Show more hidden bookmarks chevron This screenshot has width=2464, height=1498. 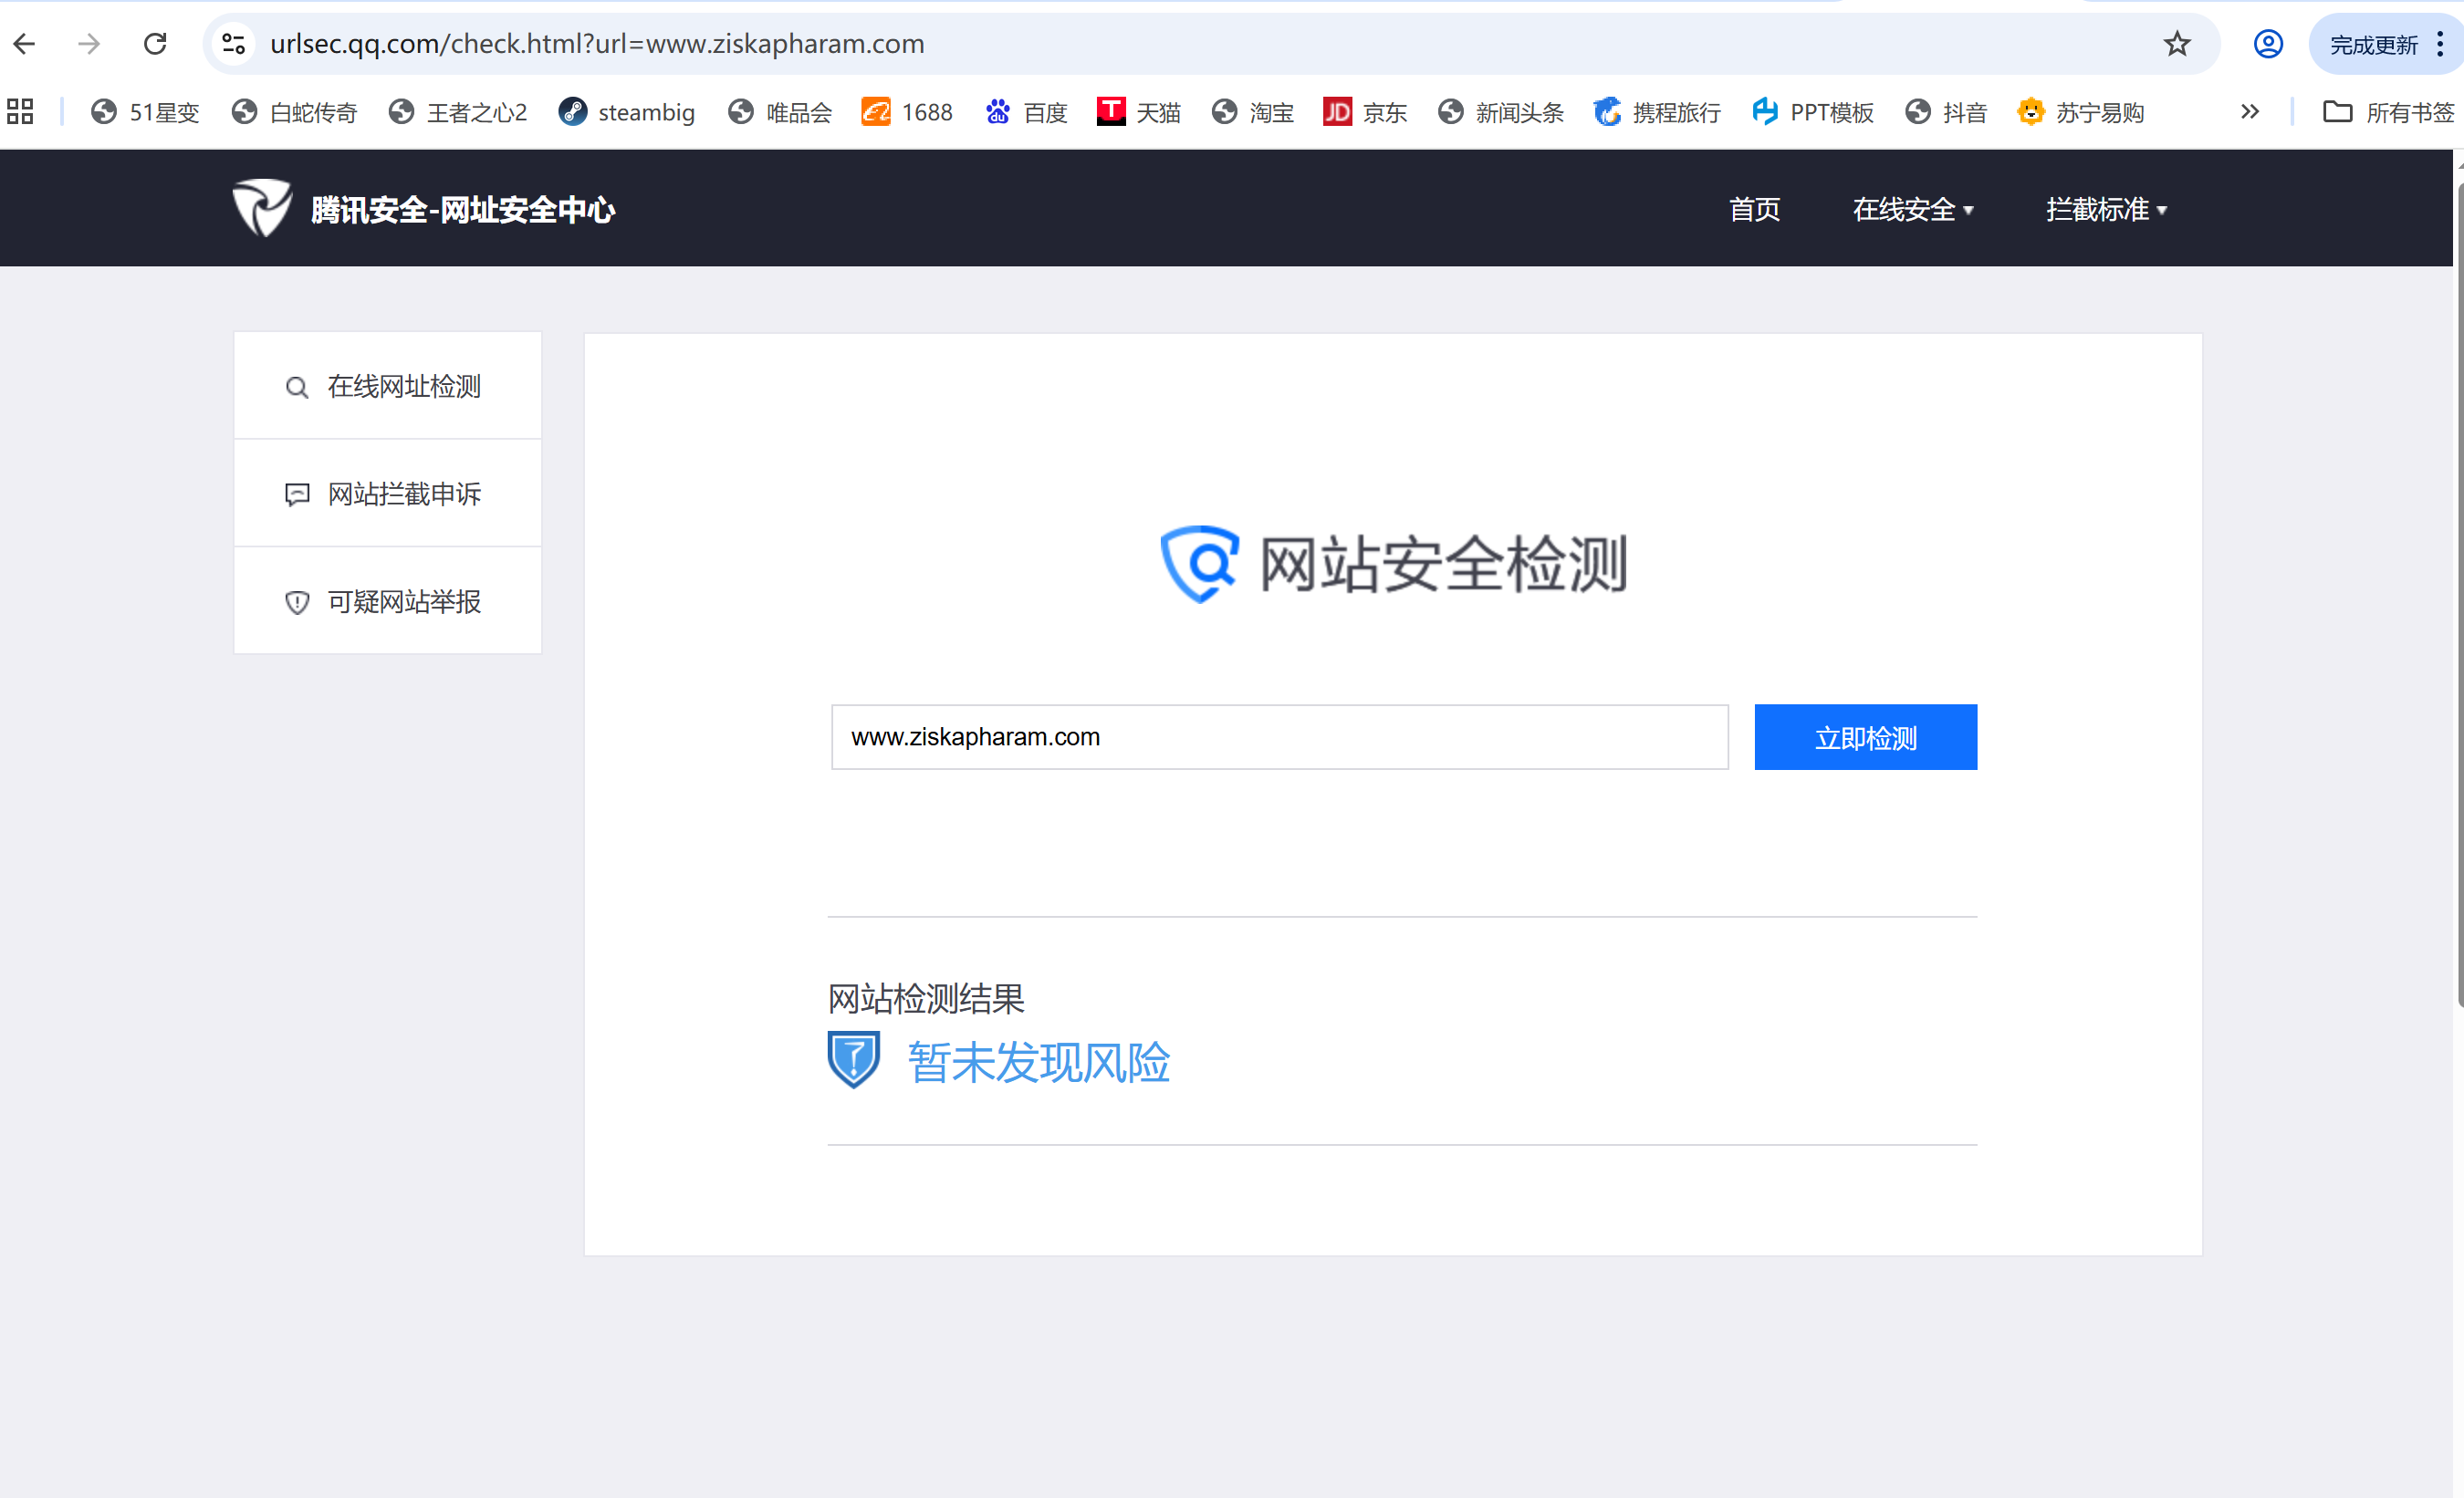(x=2249, y=112)
